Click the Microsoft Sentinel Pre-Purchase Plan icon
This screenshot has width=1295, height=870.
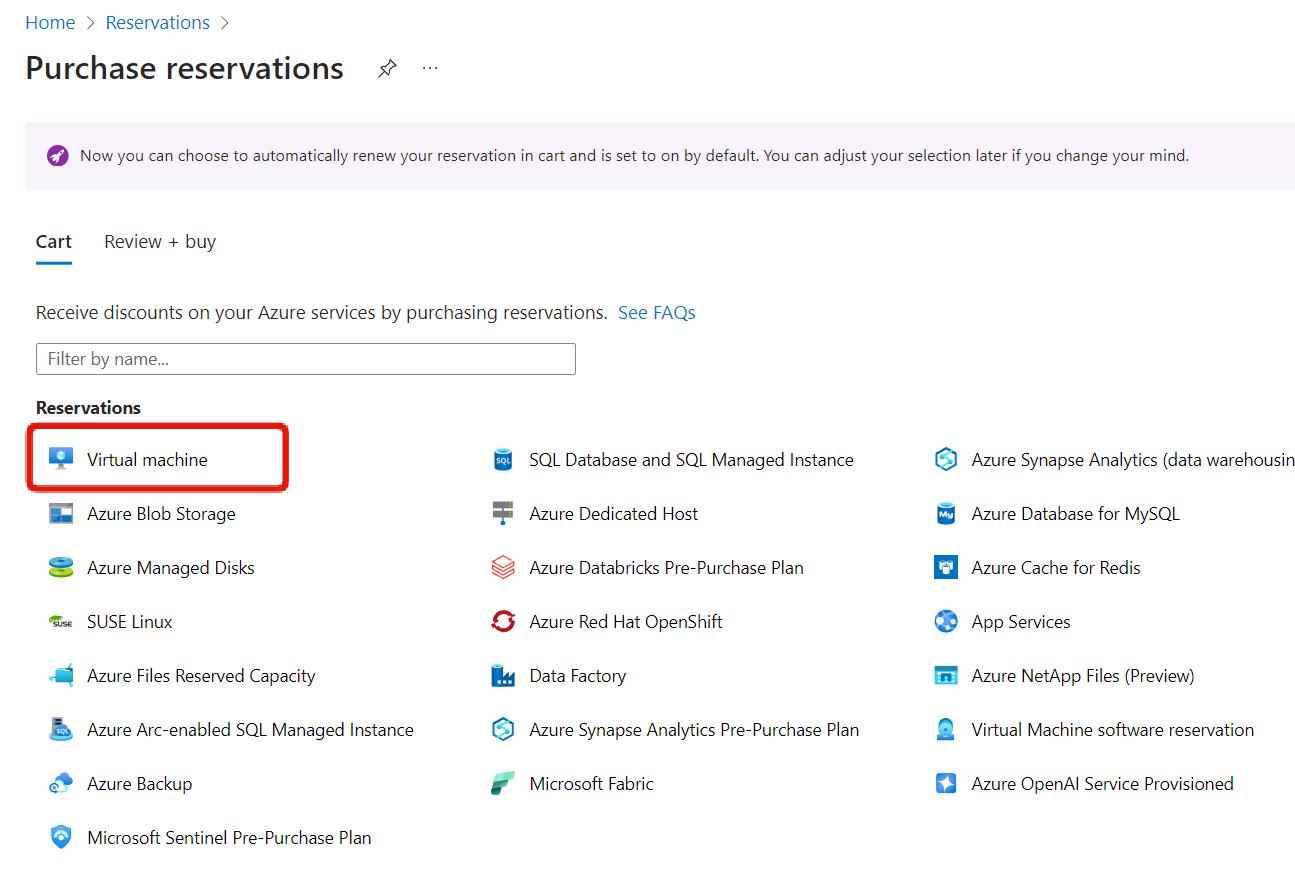point(61,837)
